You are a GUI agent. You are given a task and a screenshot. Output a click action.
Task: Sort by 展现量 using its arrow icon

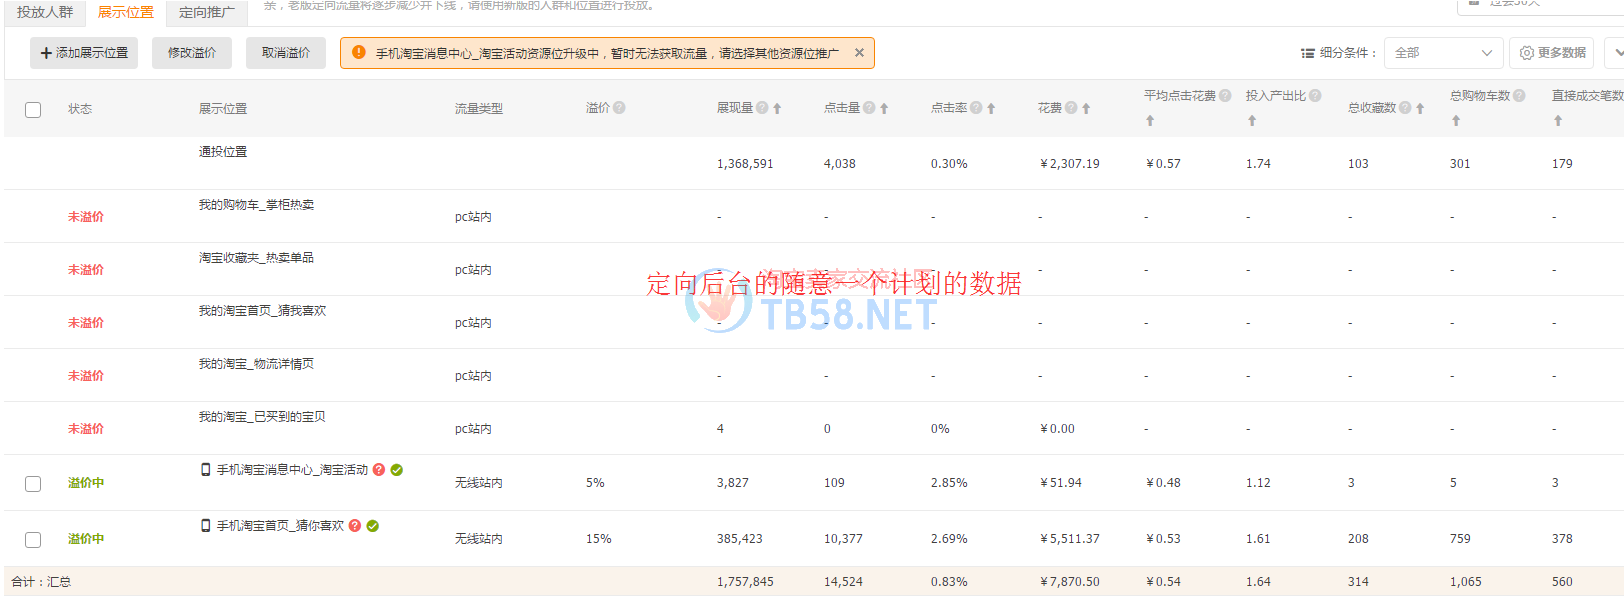point(777,109)
